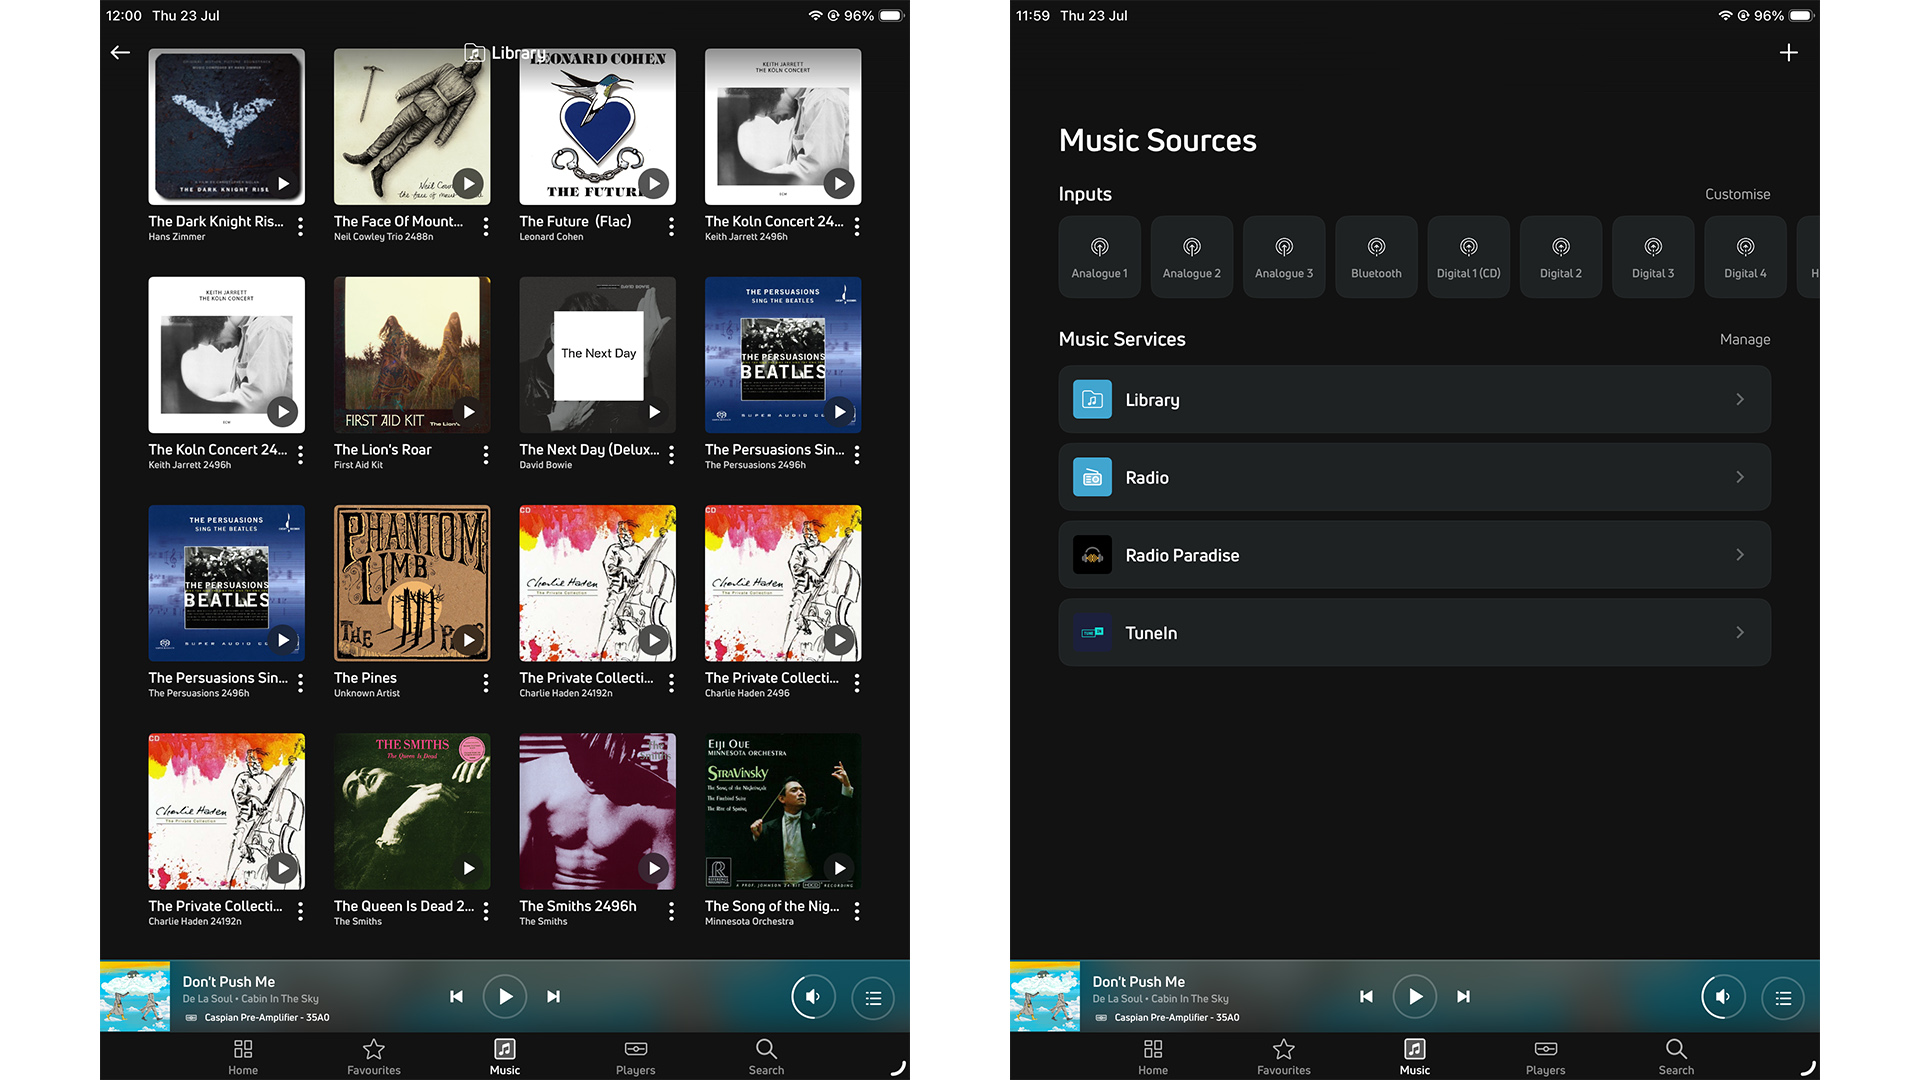This screenshot has width=1920, height=1080.
Task: Open the queue list on Music Sources screen
Action: (x=1783, y=997)
